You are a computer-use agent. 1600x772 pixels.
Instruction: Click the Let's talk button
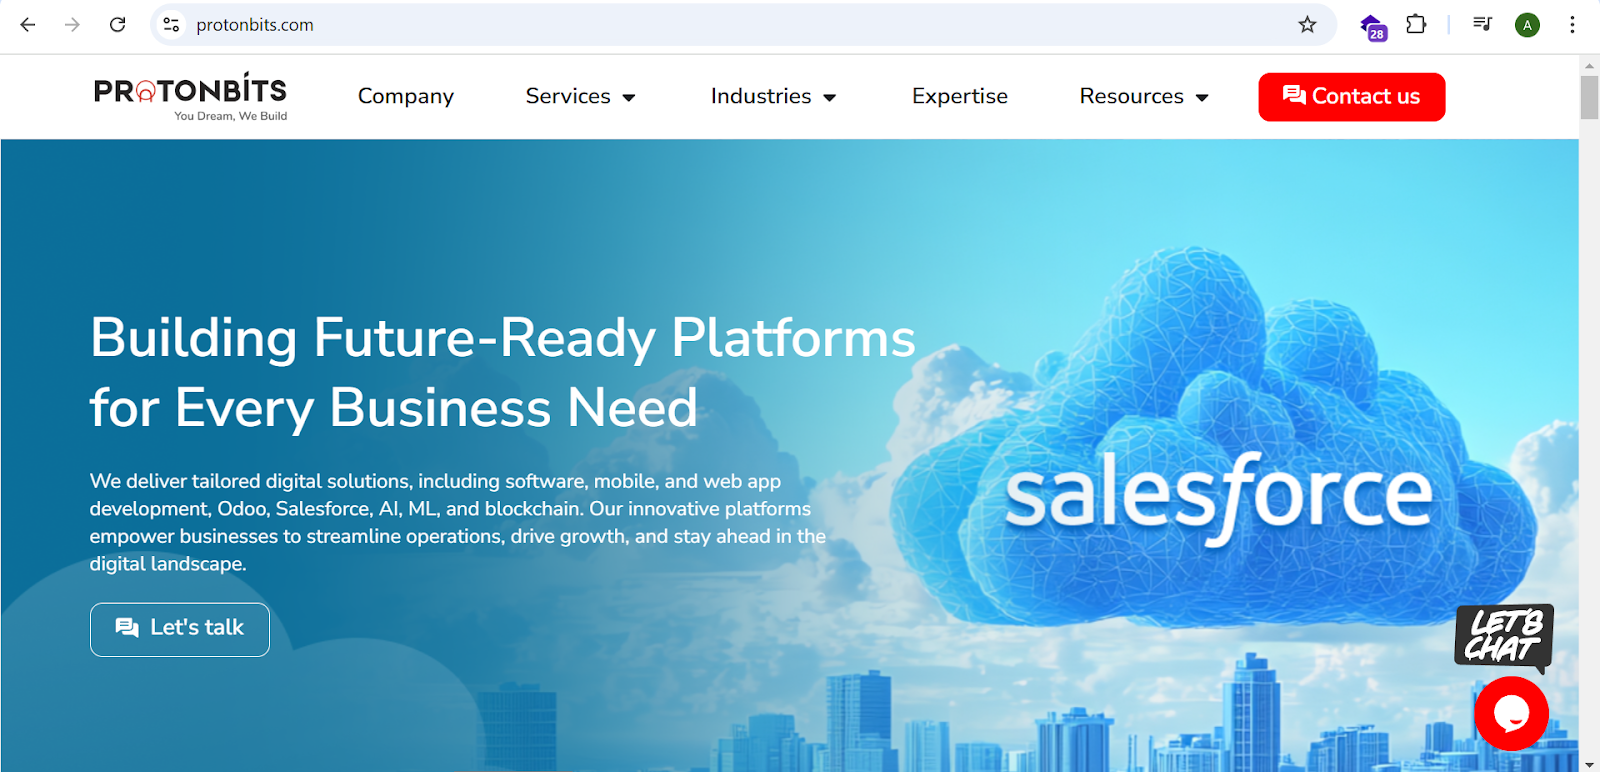click(x=180, y=629)
